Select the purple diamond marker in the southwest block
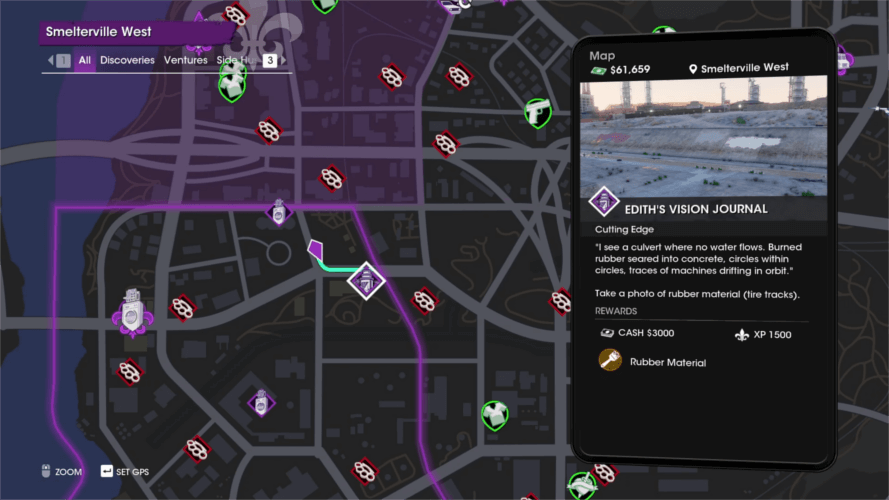The width and height of the screenshot is (889, 500). (261, 403)
